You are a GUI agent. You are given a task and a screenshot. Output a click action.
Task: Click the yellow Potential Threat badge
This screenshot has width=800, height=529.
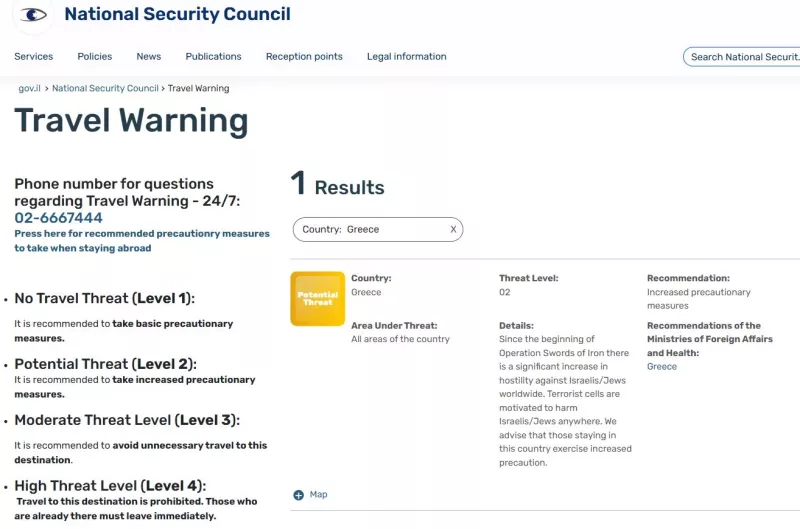pos(317,299)
